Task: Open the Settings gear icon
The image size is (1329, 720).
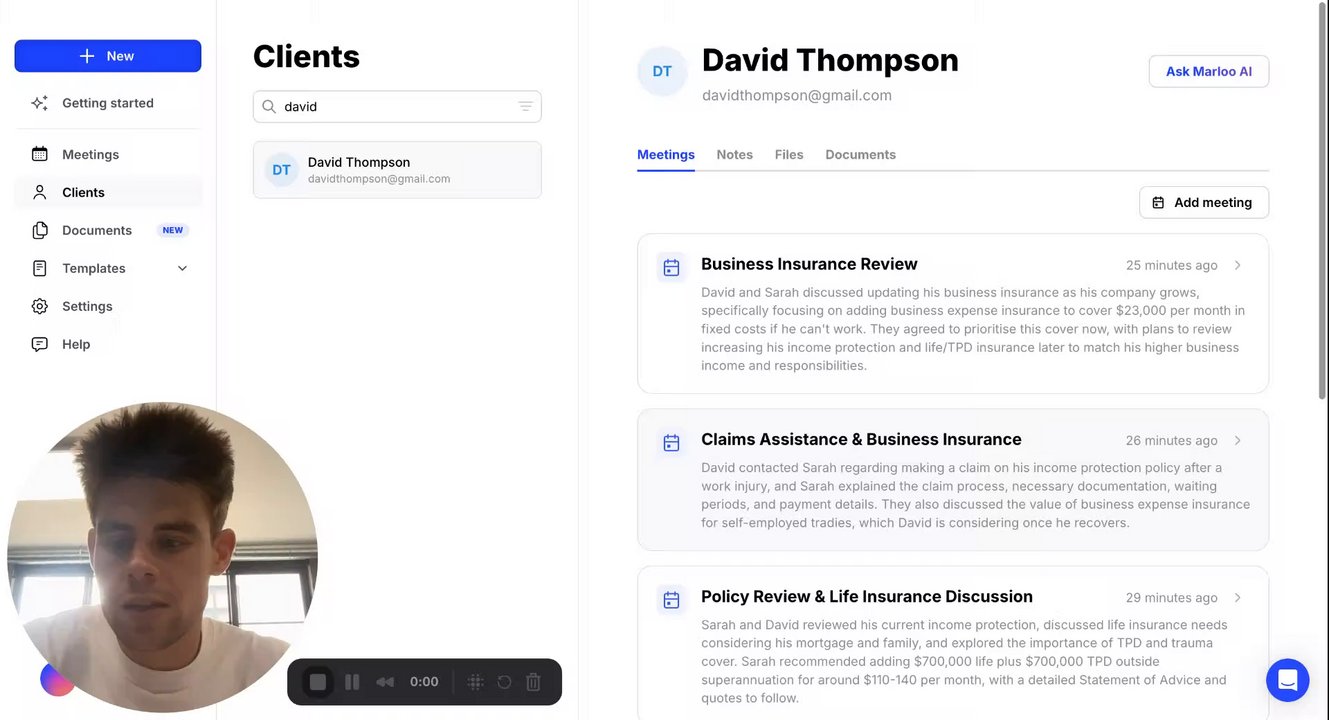Action: pyautogui.click(x=40, y=306)
